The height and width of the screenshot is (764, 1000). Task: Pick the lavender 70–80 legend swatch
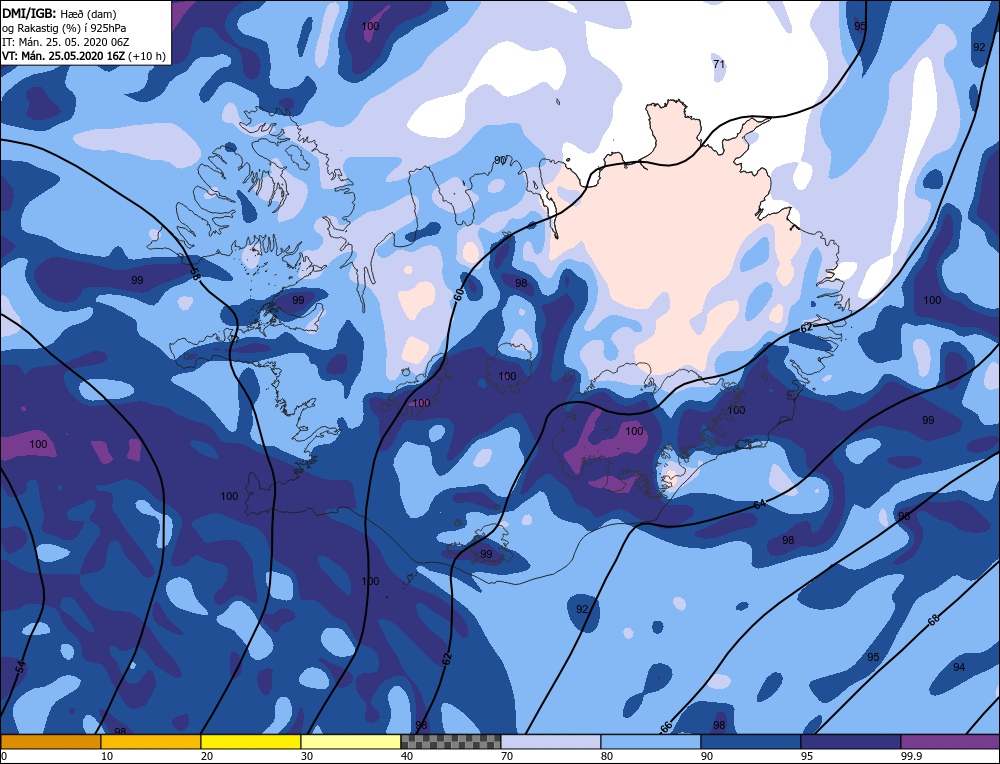551,742
